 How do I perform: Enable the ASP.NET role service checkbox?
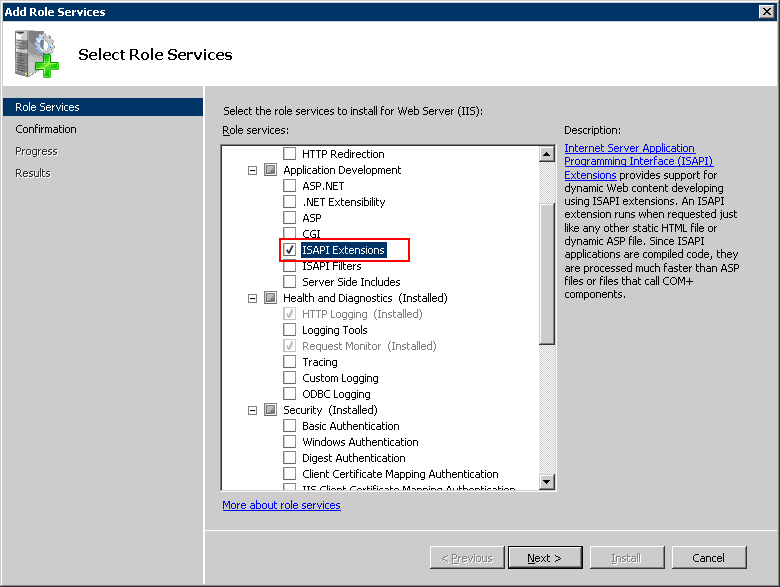pyautogui.click(x=290, y=186)
